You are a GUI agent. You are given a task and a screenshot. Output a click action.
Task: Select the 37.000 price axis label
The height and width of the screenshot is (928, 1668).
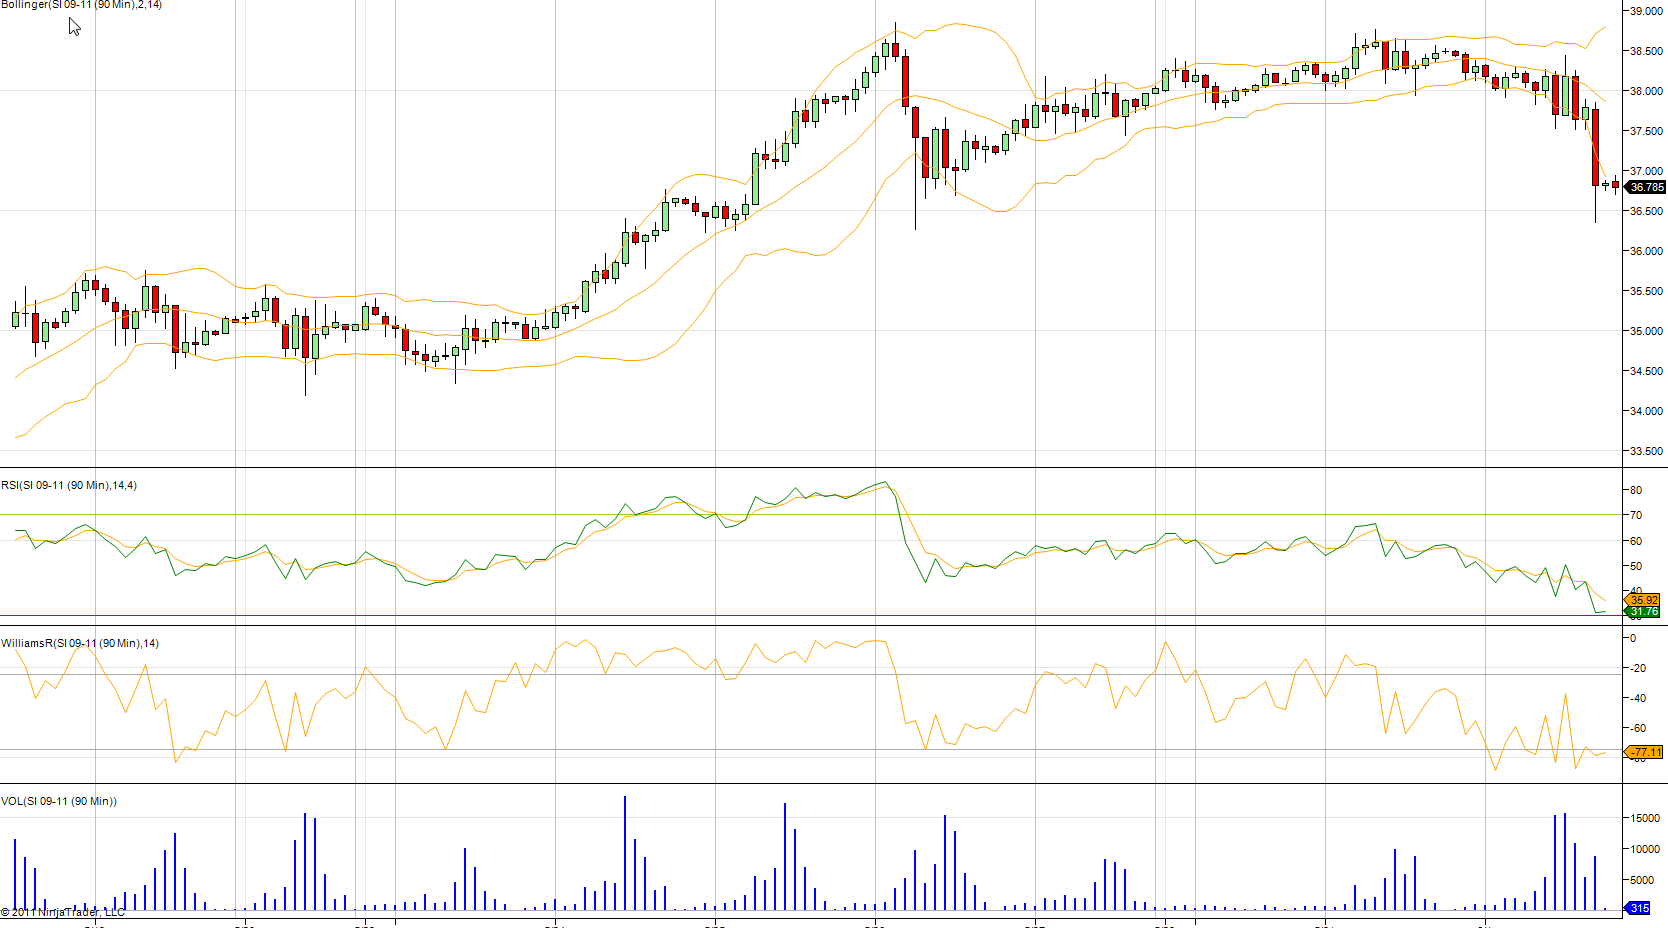coord(1646,171)
